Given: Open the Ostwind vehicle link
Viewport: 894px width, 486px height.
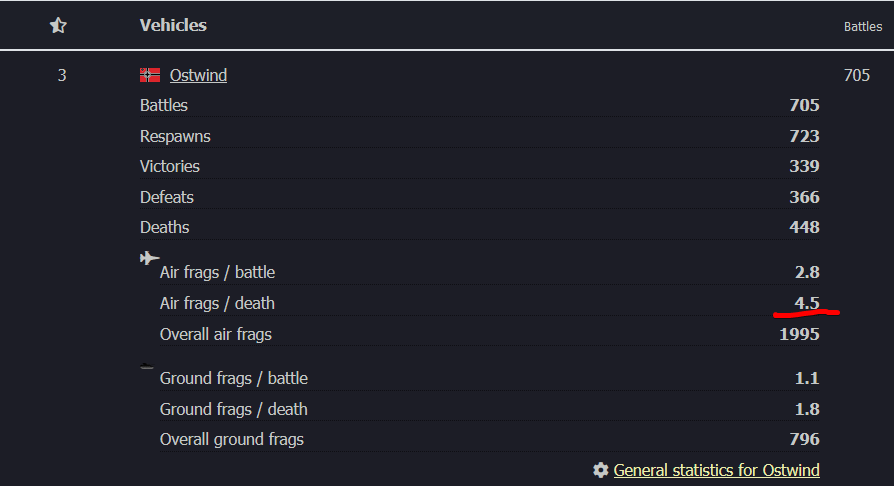Looking at the screenshot, I should coord(198,75).
